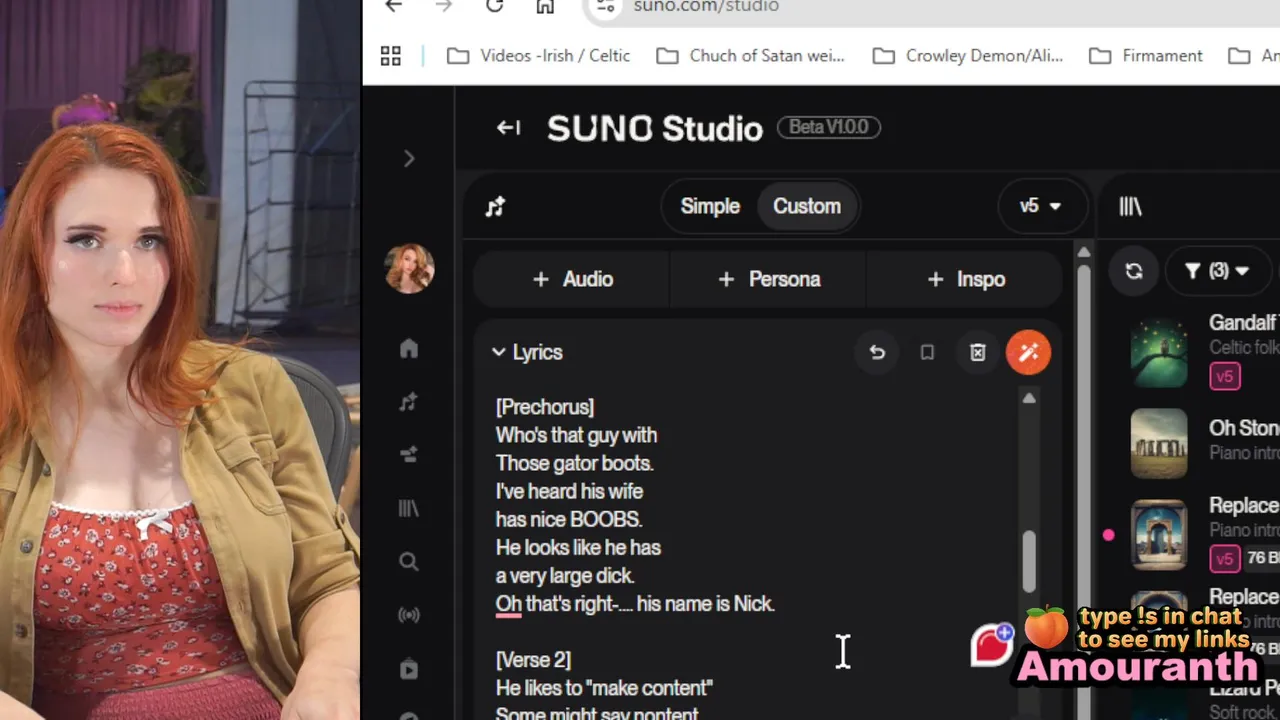Viewport: 1280px width, 720px height.
Task: Add a Persona
Action: 769,279
